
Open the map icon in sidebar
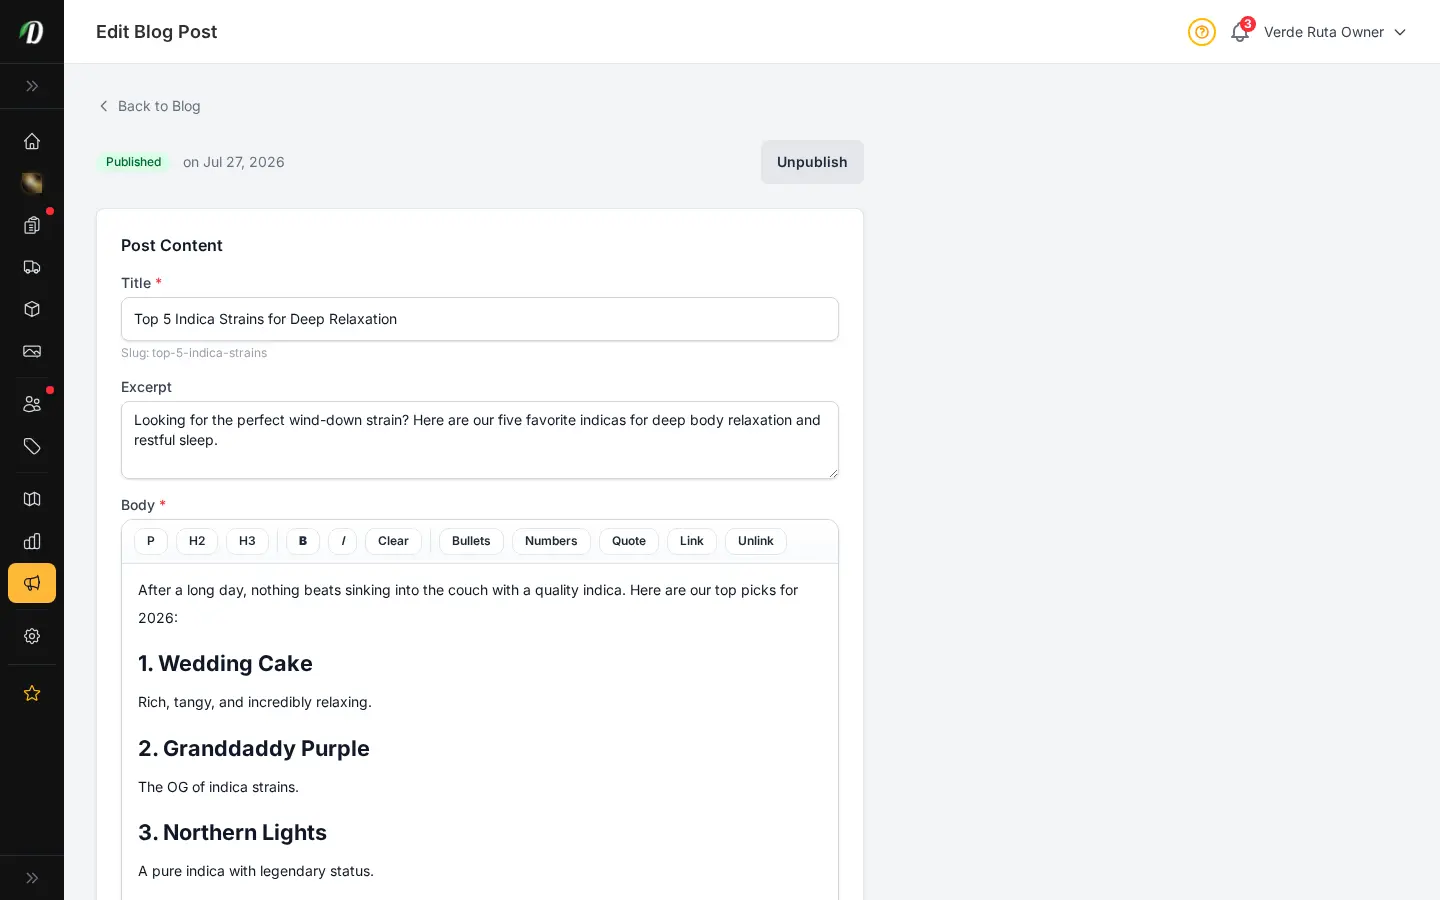tap(32, 499)
